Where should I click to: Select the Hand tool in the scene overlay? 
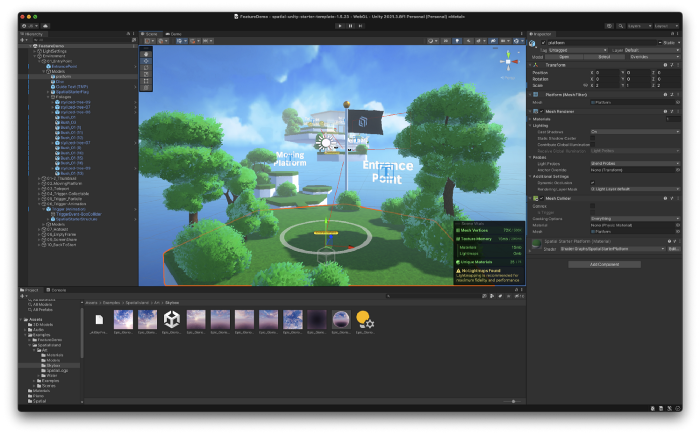(146, 54)
